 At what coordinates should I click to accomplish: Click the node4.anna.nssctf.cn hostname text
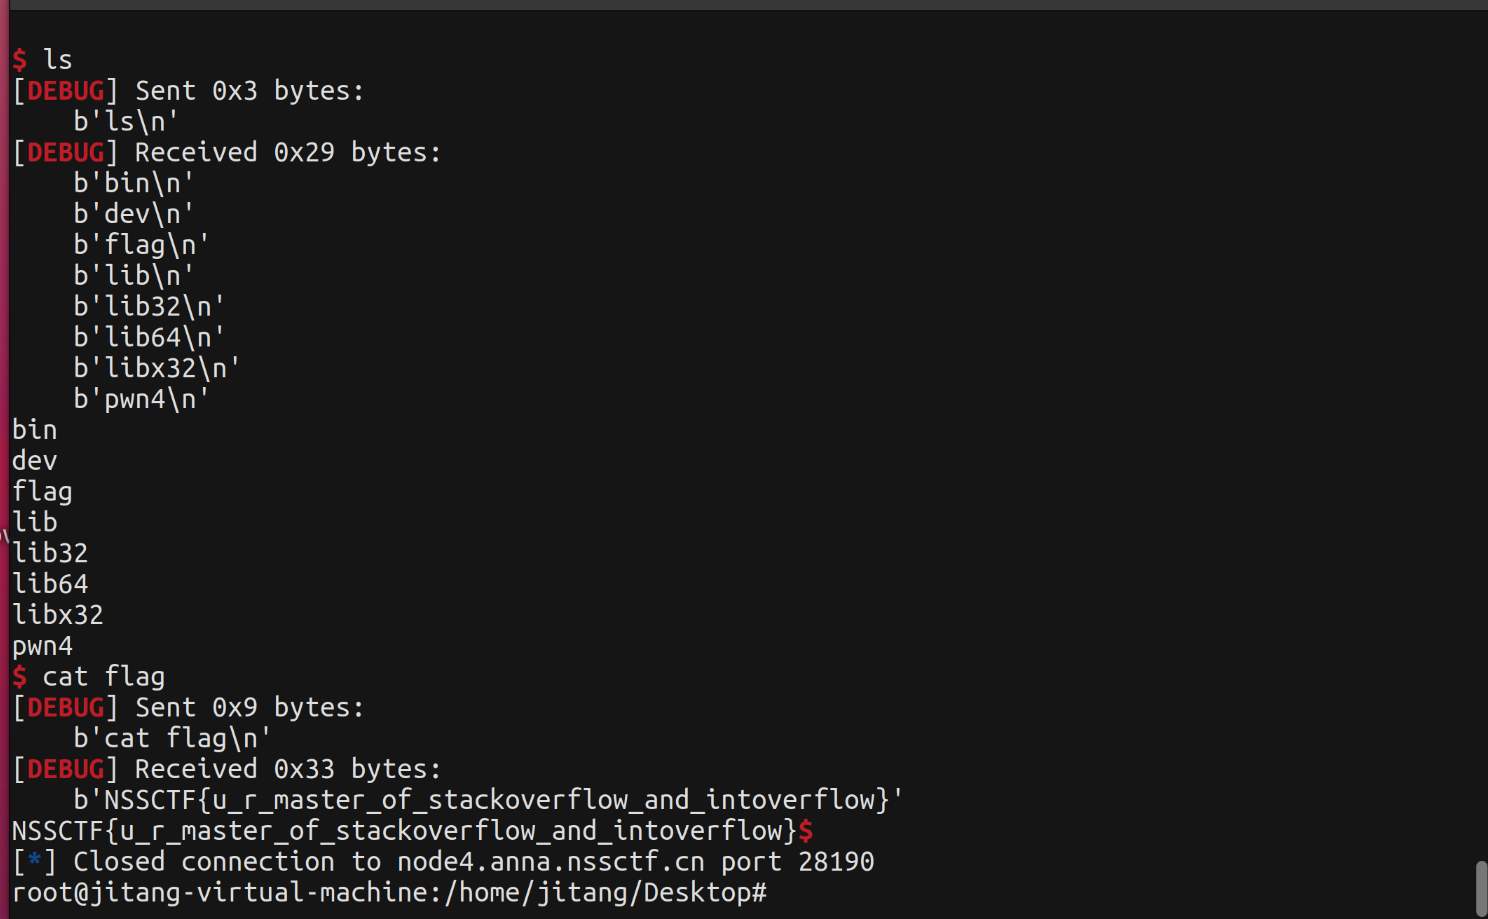coord(550,862)
